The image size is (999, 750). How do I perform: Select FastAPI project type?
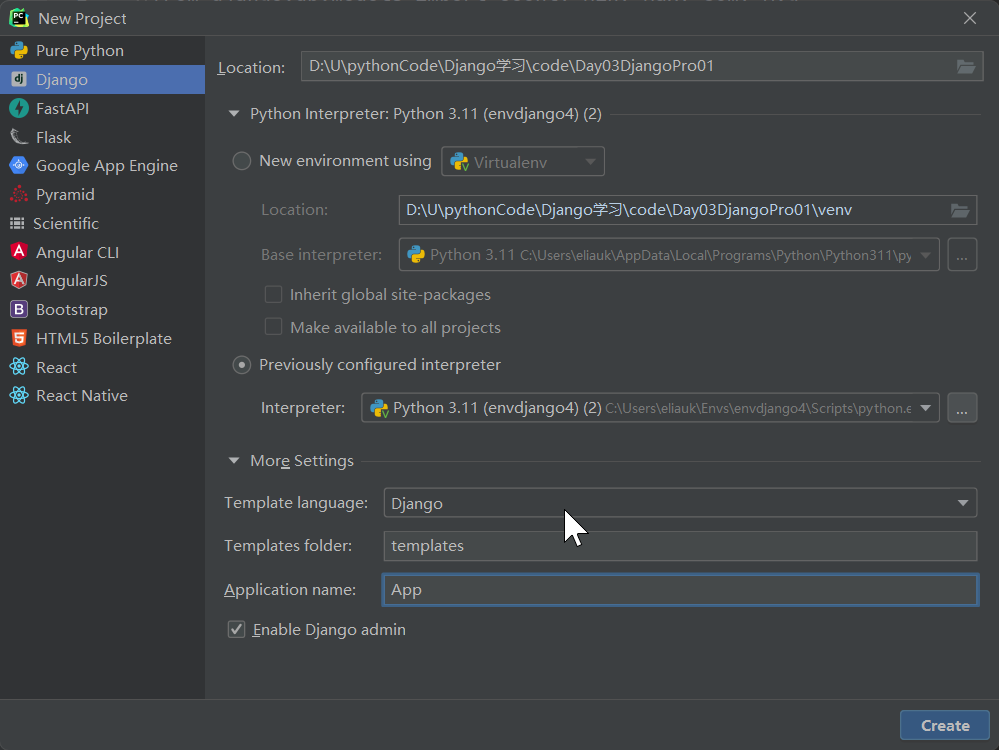coord(102,108)
